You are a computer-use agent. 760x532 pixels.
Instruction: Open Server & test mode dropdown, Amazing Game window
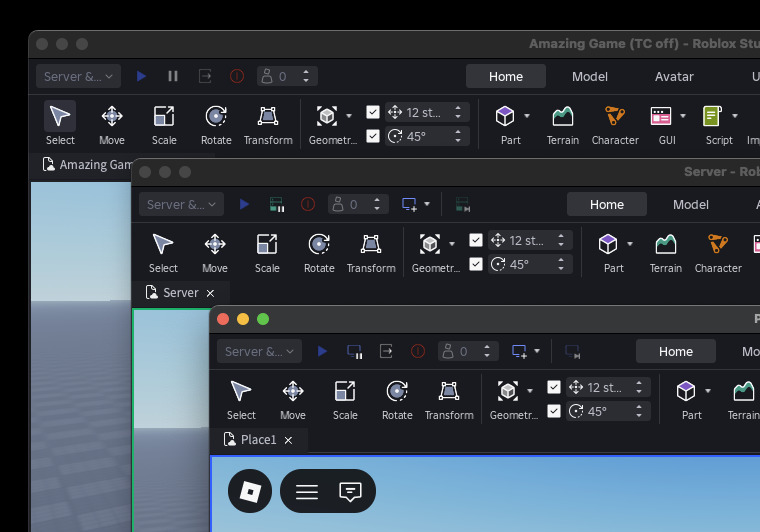[x=78, y=76]
